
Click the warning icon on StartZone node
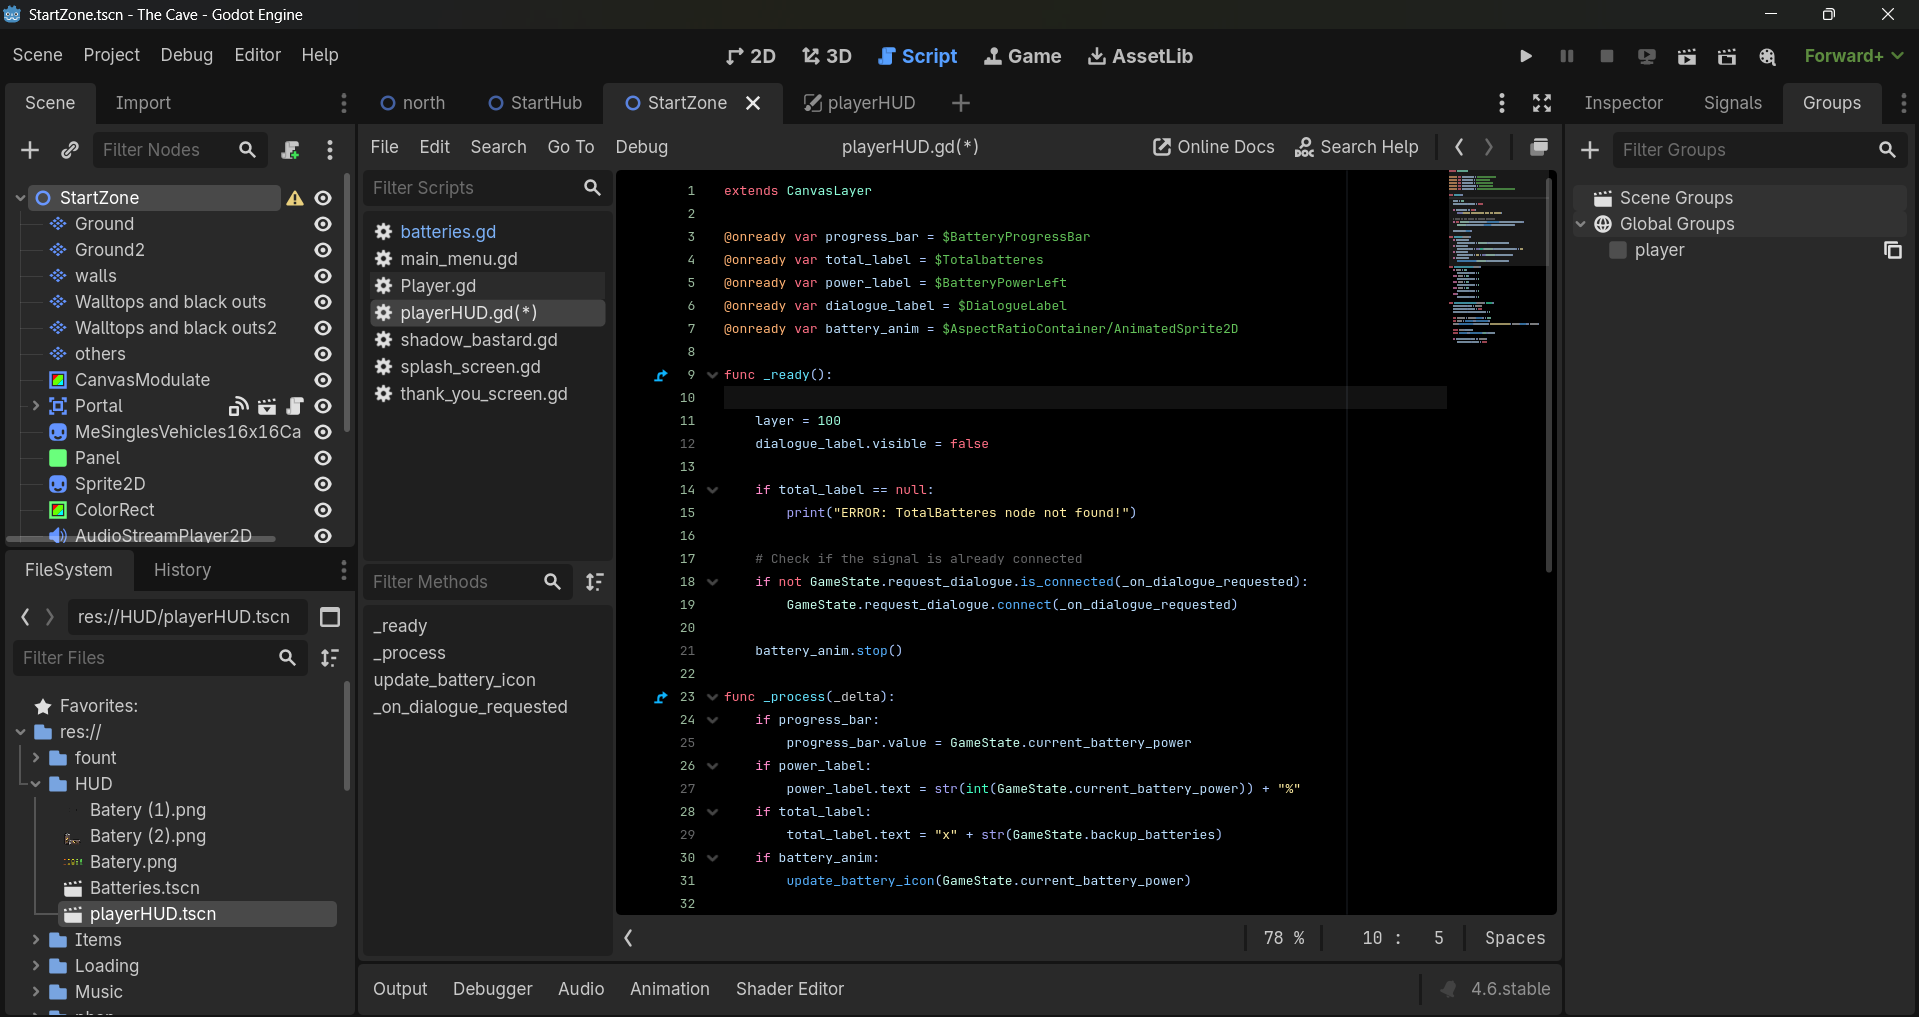click(295, 198)
